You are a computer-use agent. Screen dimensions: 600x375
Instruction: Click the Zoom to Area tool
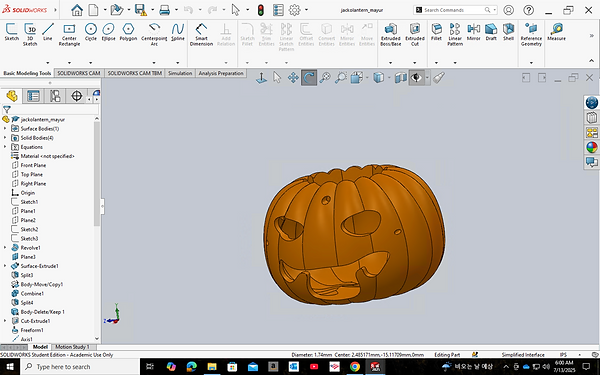(x=341, y=78)
